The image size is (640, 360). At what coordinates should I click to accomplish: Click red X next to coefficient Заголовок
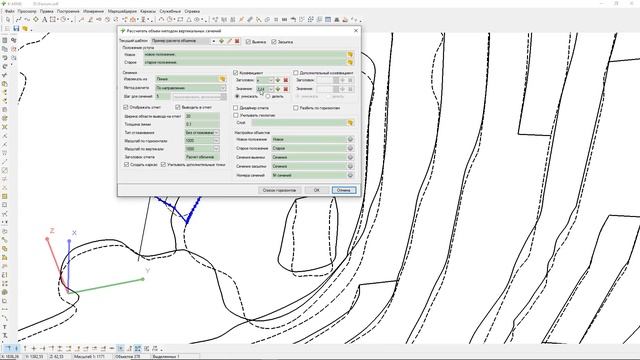coord(286,80)
